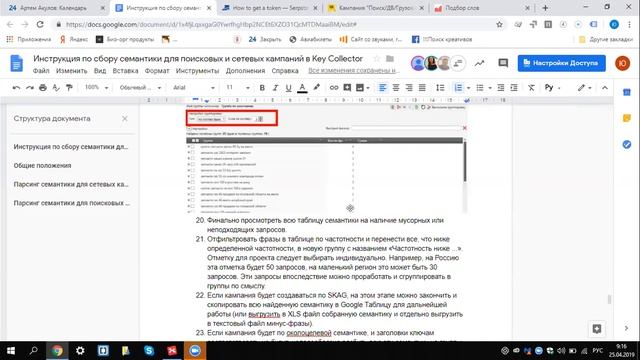The width and height of the screenshot is (640, 360).
Task: Open Tasks side panel icon
Action: (x=627, y=144)
